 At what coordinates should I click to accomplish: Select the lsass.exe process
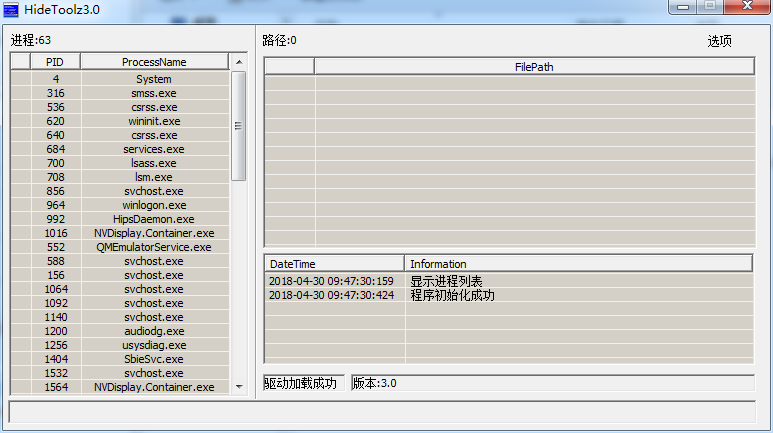(x=154, y=163)
